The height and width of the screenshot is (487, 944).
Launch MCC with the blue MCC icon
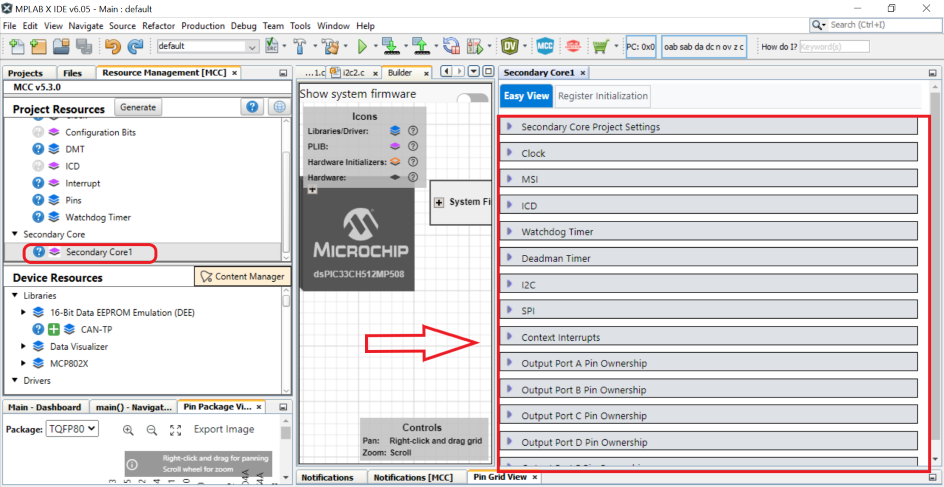pos(545,46)
